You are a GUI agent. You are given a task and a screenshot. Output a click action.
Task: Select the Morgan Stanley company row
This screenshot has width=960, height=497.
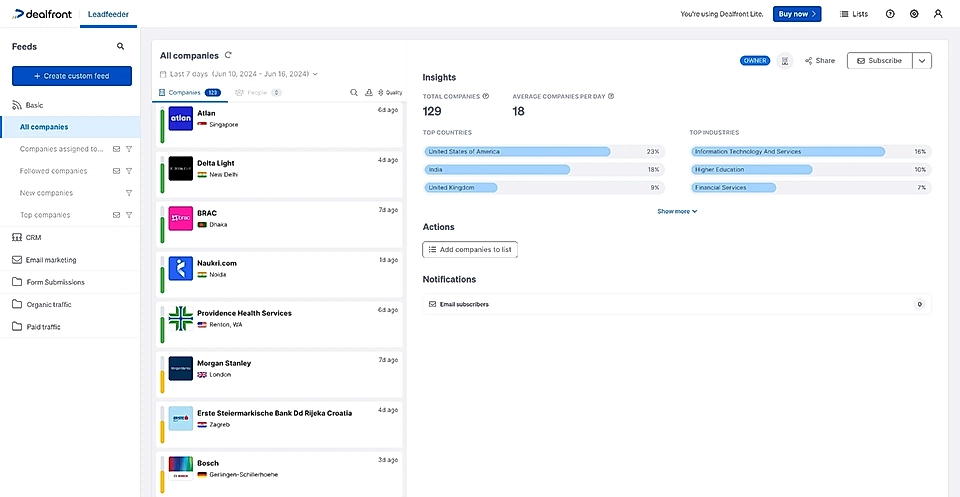pyautogui.click(x=278, y=375)
